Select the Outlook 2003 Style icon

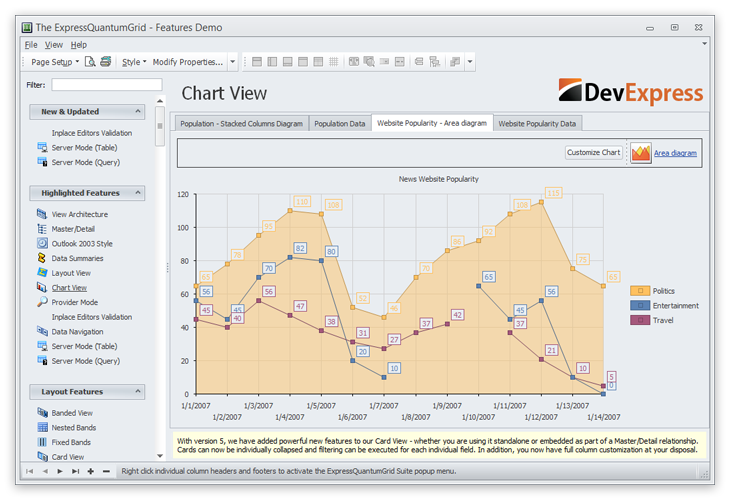[x=42, y=243]
